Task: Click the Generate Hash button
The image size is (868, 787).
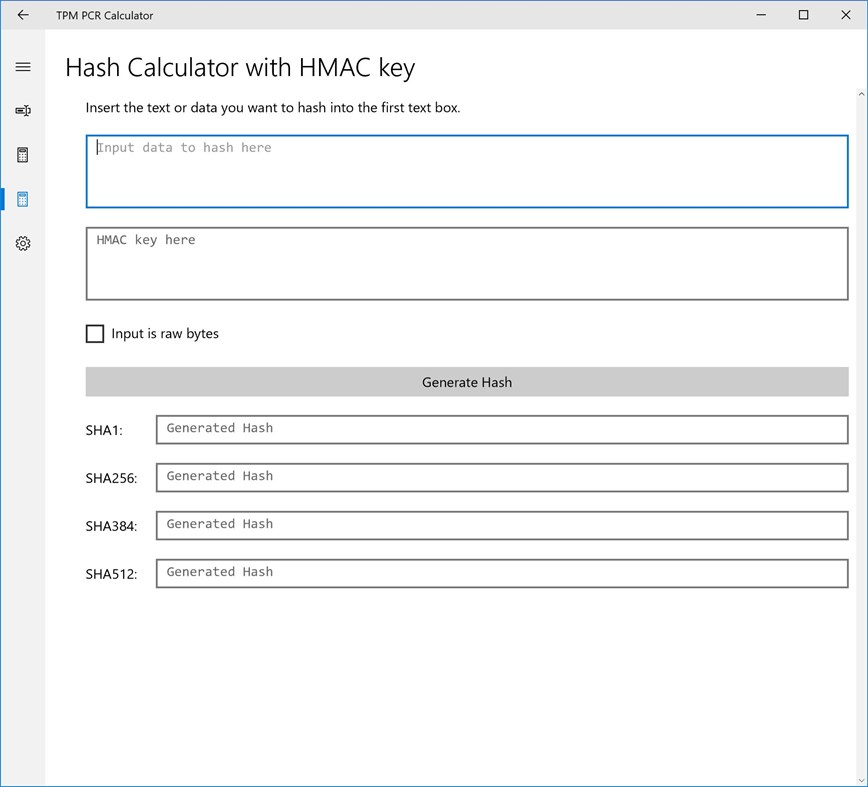Action: tap(467, 382)
